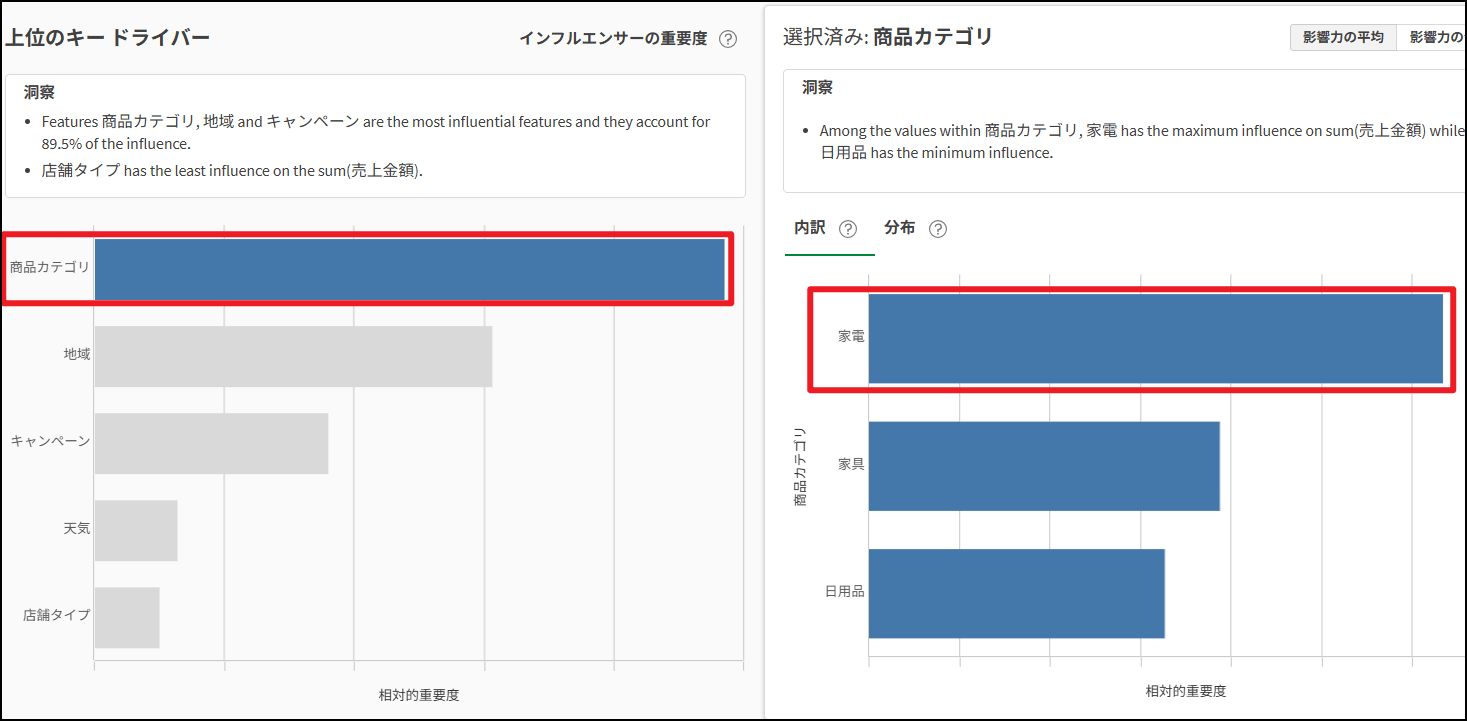Open the 分布 tab
This screenshot has height=721, width=1467.
coord(899,228)
